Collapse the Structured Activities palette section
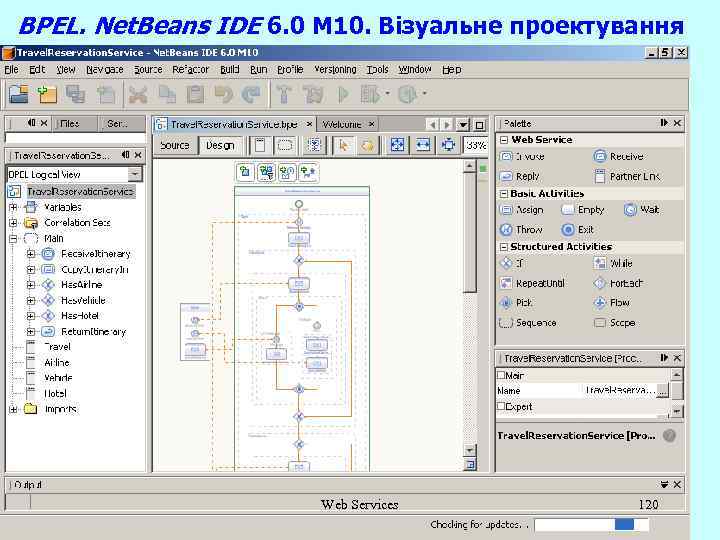Image resolution: width=720 pixels, height=540 pixels. (504, 247)
